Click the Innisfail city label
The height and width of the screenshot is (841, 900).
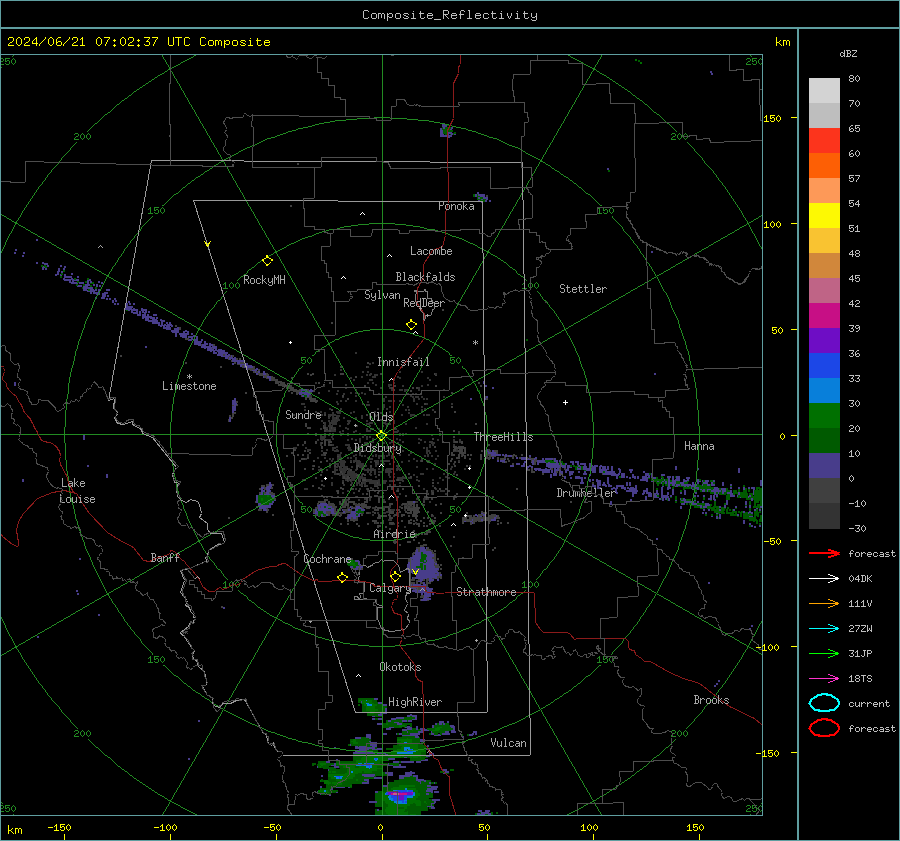pyautogui.click(x=403, y=362)
